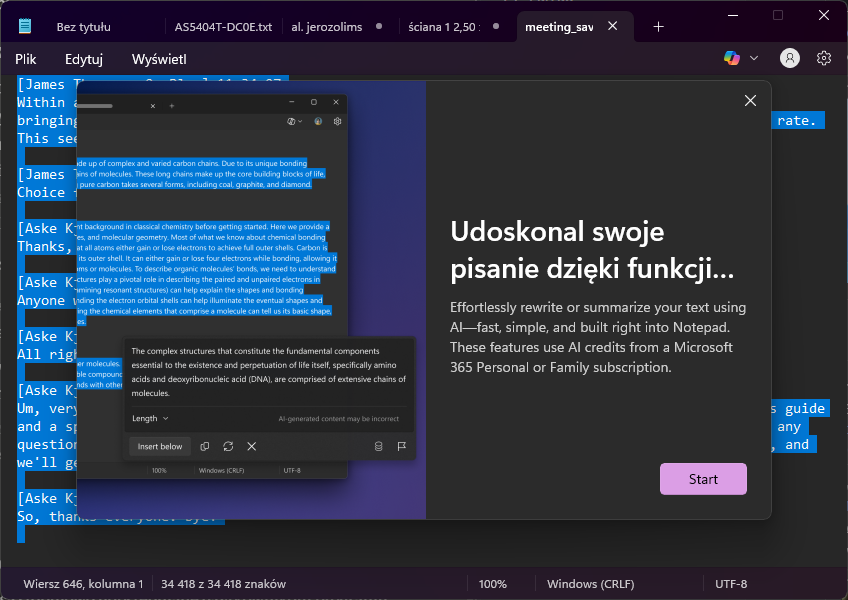The height and width of the screenshot is (600, 848).
Task: Close the AI writing promo dialog
Action: 750,100
